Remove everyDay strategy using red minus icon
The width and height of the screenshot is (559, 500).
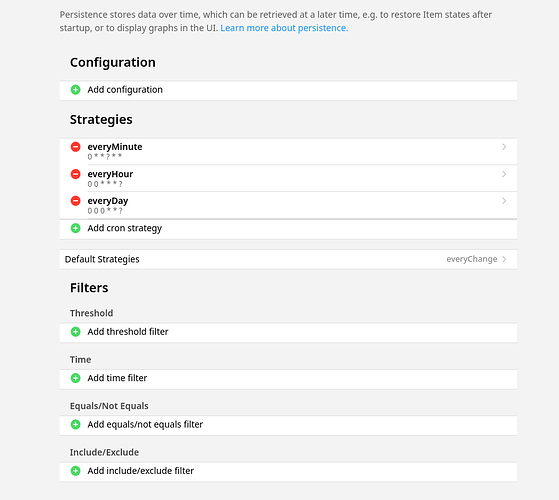pos(76,201)
